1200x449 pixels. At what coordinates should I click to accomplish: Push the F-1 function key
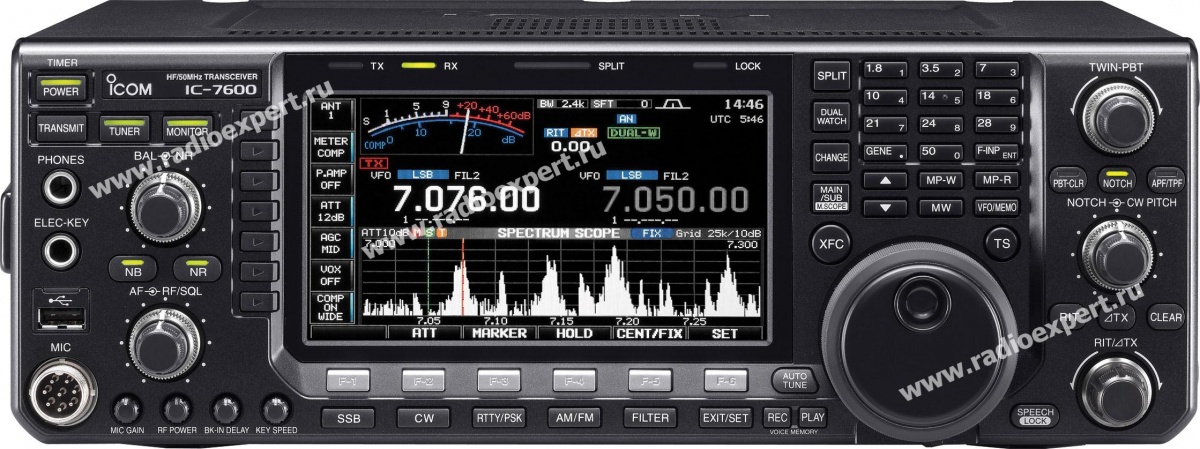348,380
